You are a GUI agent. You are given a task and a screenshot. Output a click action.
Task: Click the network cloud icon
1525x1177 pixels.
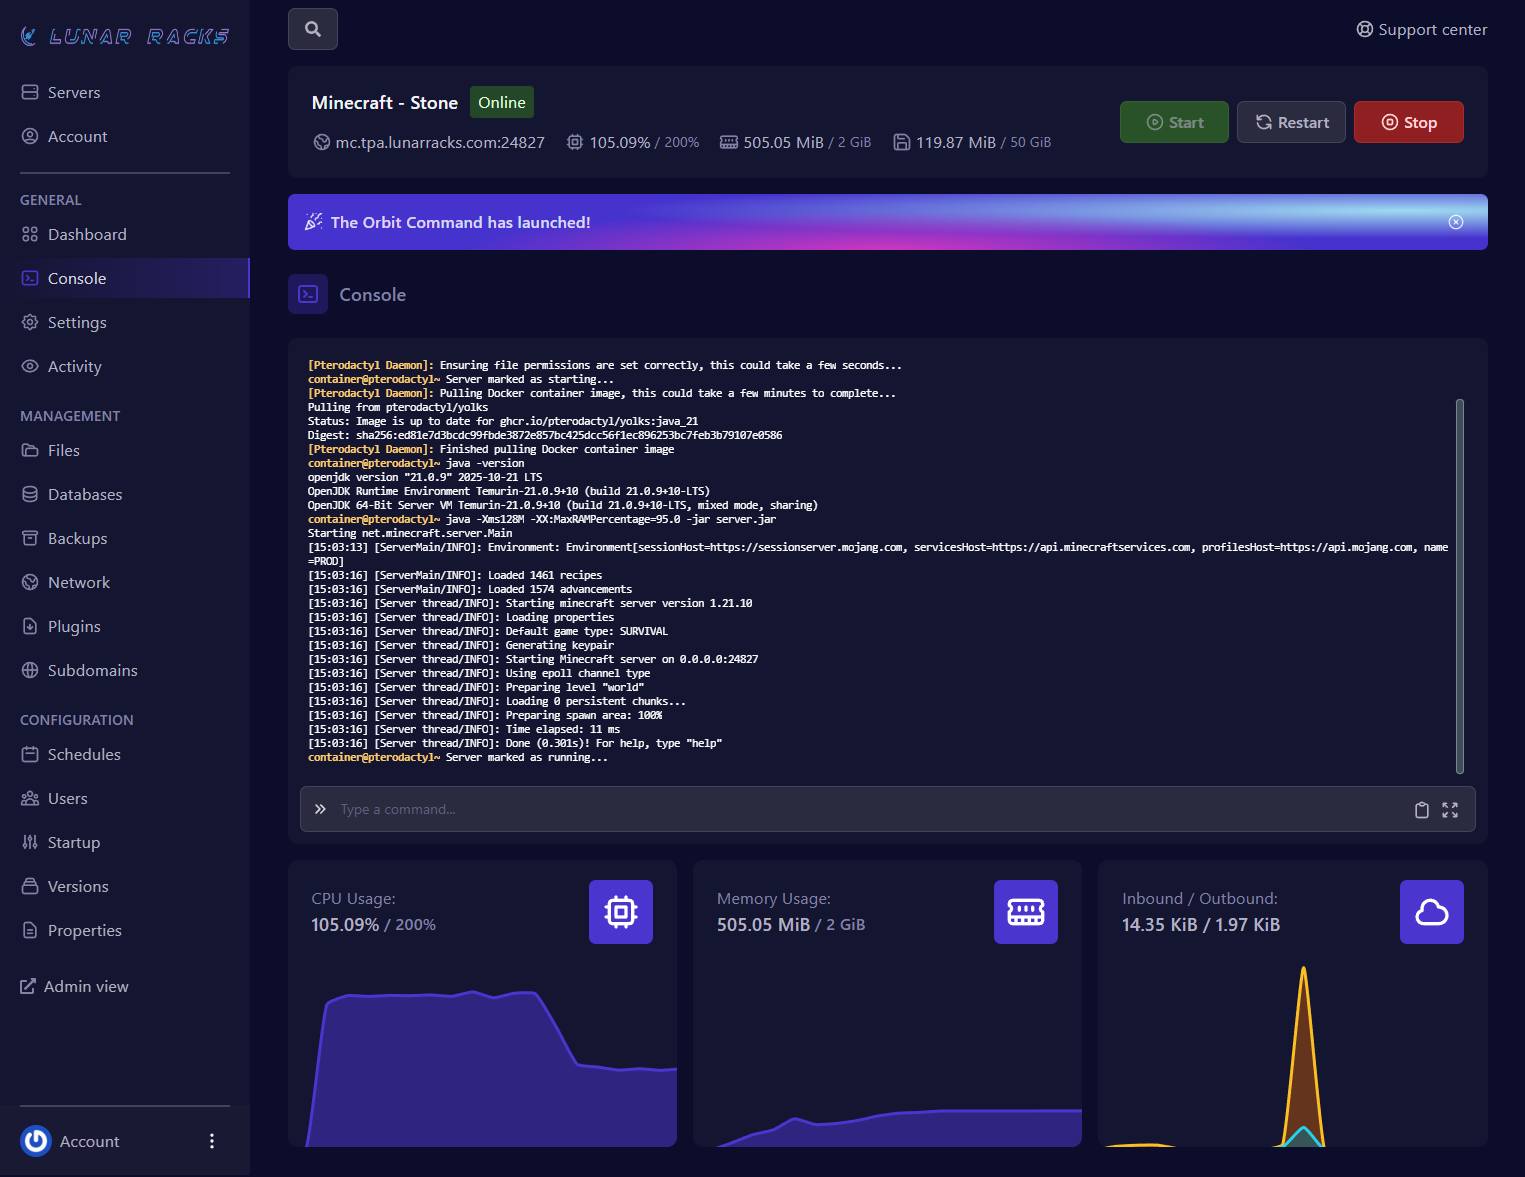1431,912
